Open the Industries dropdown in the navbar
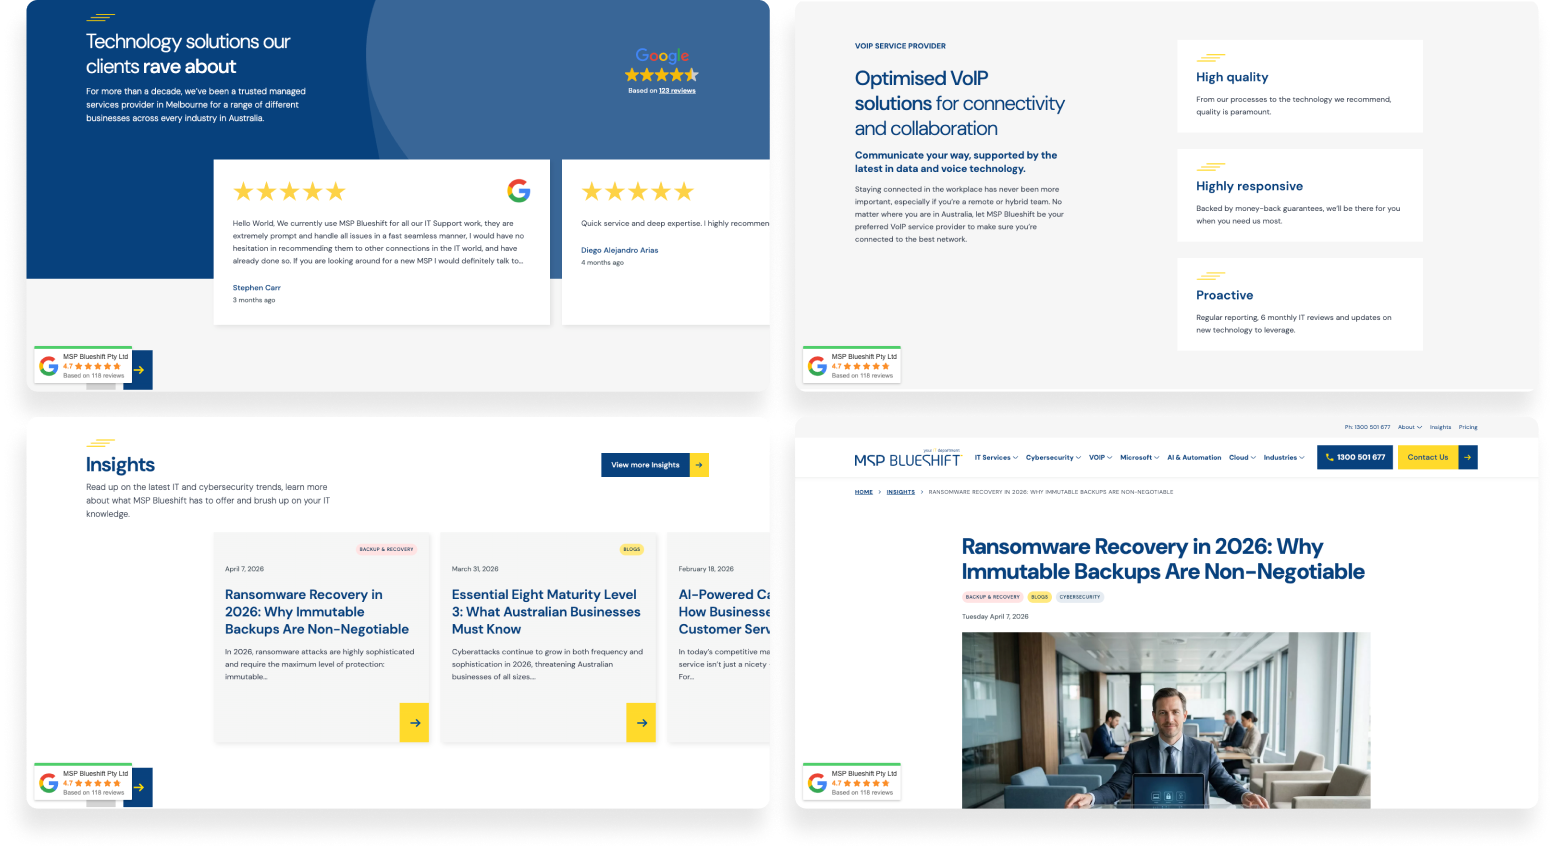 tap(1284, 457)
